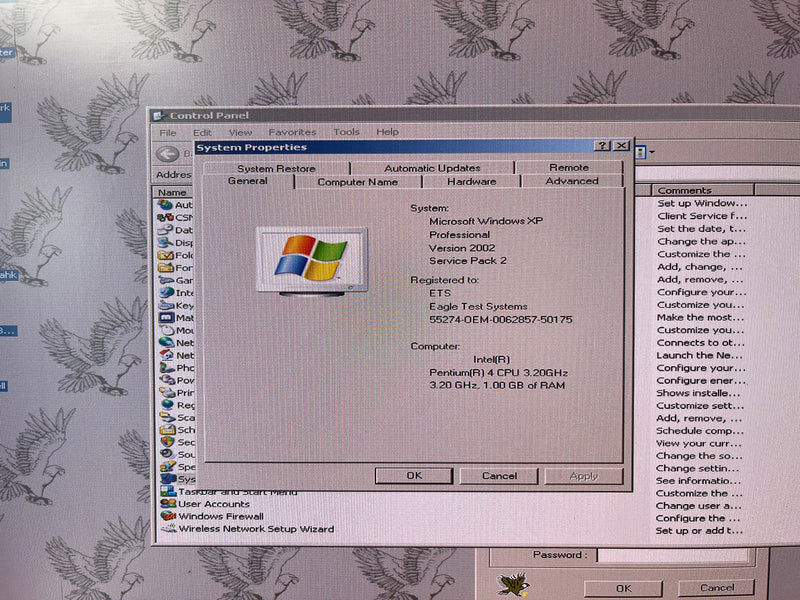This screenshot has width=800, height=600.
Task: Open the Views dropdown arrow in toolbar
Action: [x=652, y=153]
